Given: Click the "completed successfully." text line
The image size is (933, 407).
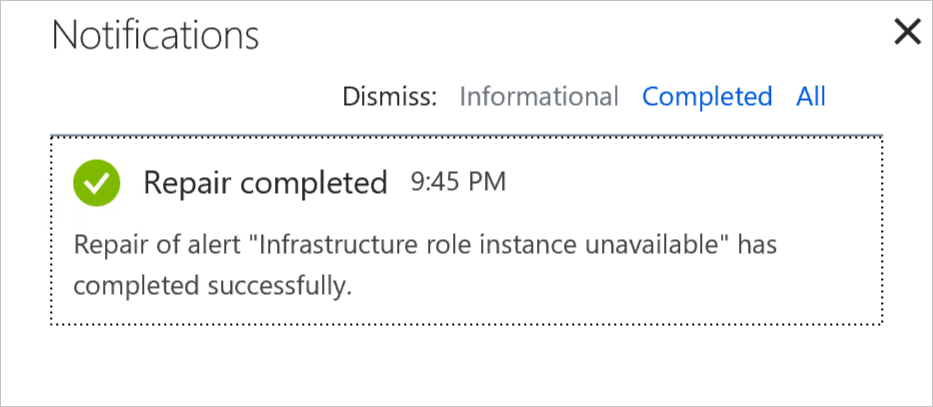Looking at the screenshot, I should (213, 285).
